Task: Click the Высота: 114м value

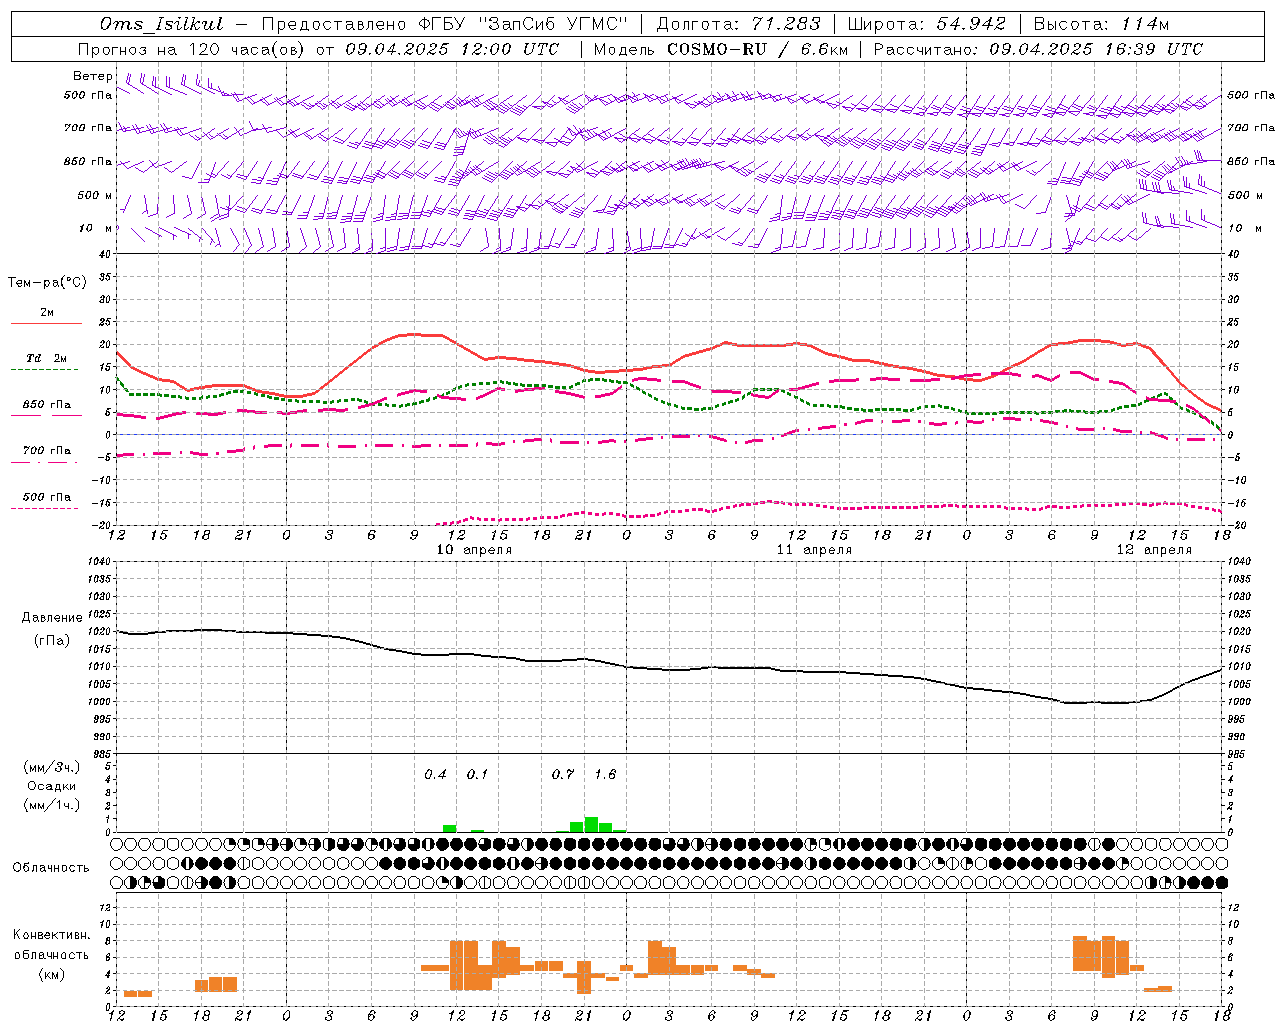Action: [1101, 24]
